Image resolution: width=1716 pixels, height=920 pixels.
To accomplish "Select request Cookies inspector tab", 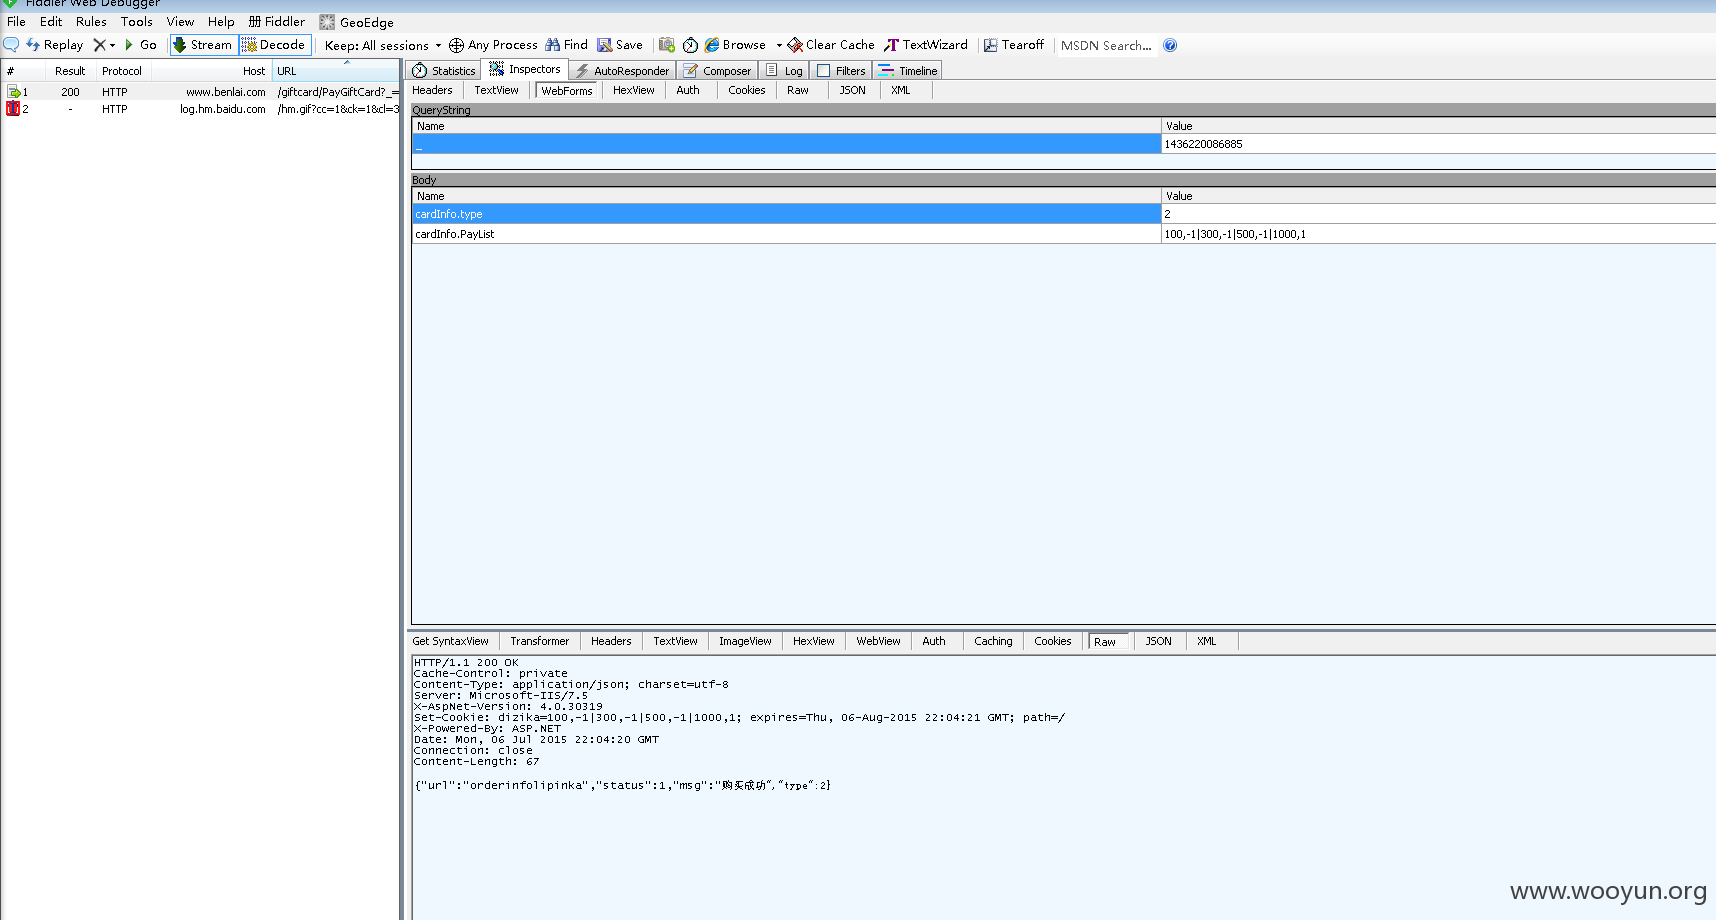I will [x=746, y=90].
